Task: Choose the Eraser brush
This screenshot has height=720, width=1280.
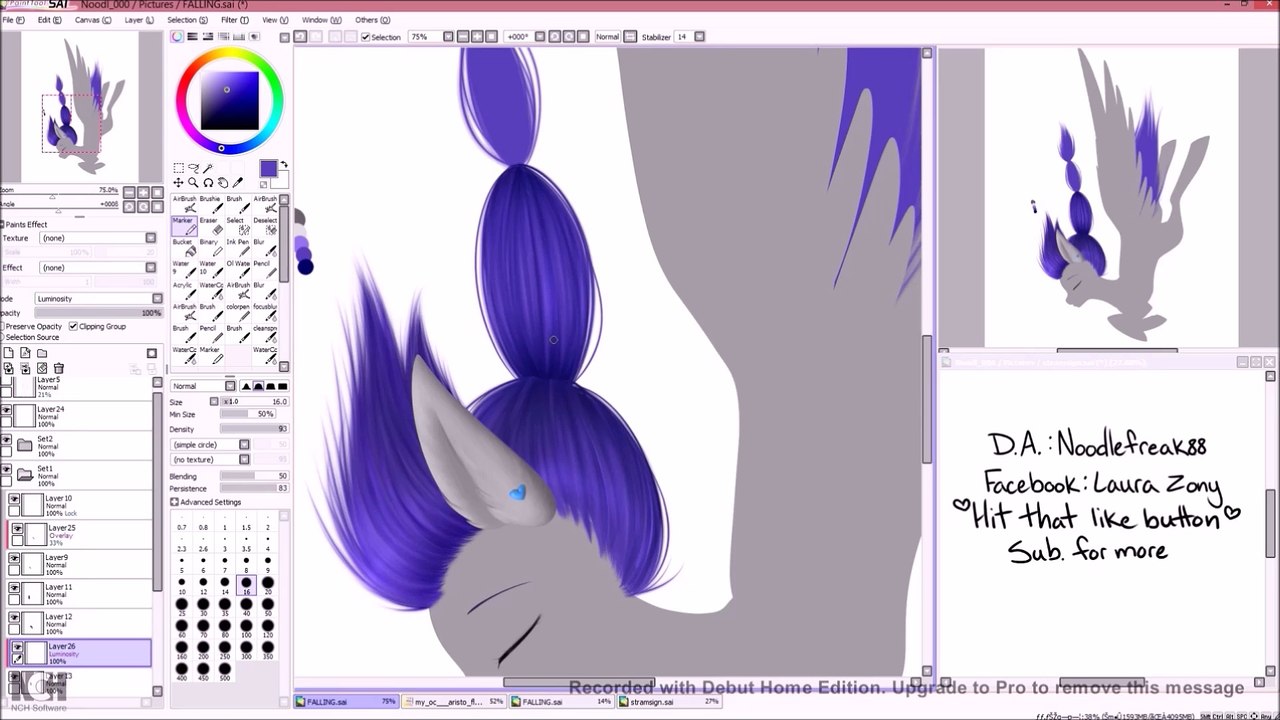Action: (209, 226)
